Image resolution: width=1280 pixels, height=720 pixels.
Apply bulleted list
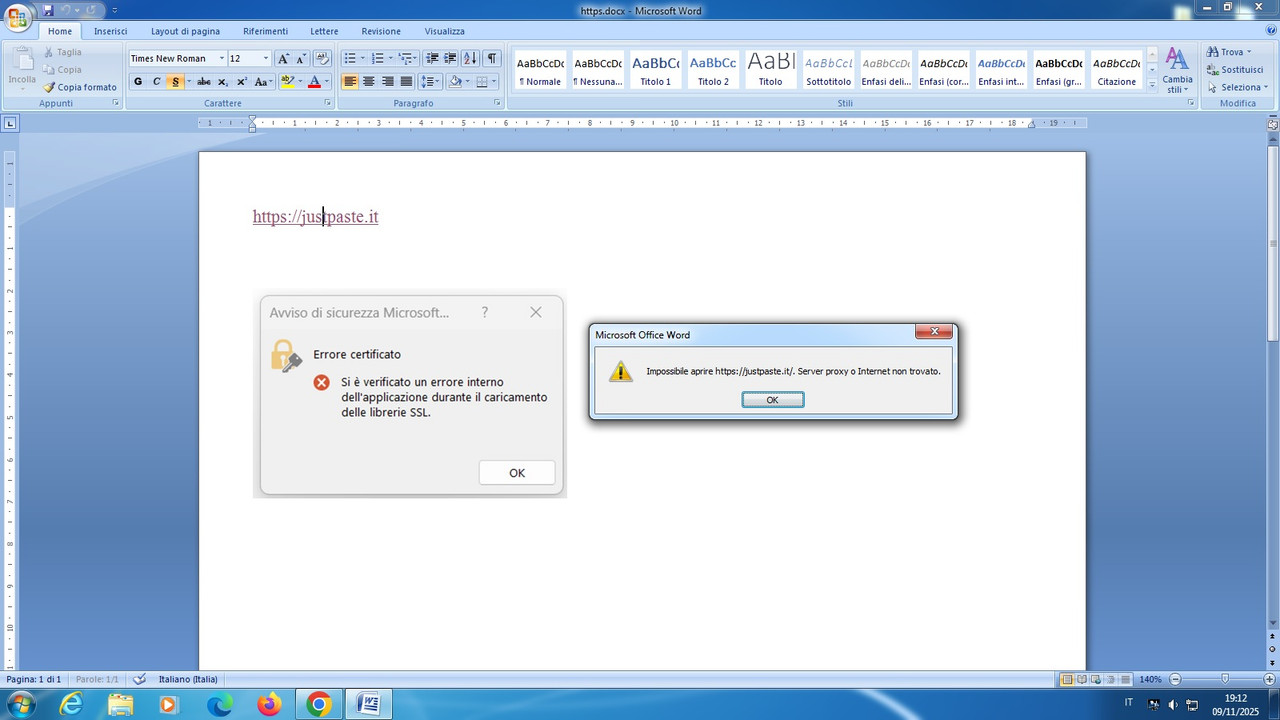pyautogui.click(x=350, y=59)
